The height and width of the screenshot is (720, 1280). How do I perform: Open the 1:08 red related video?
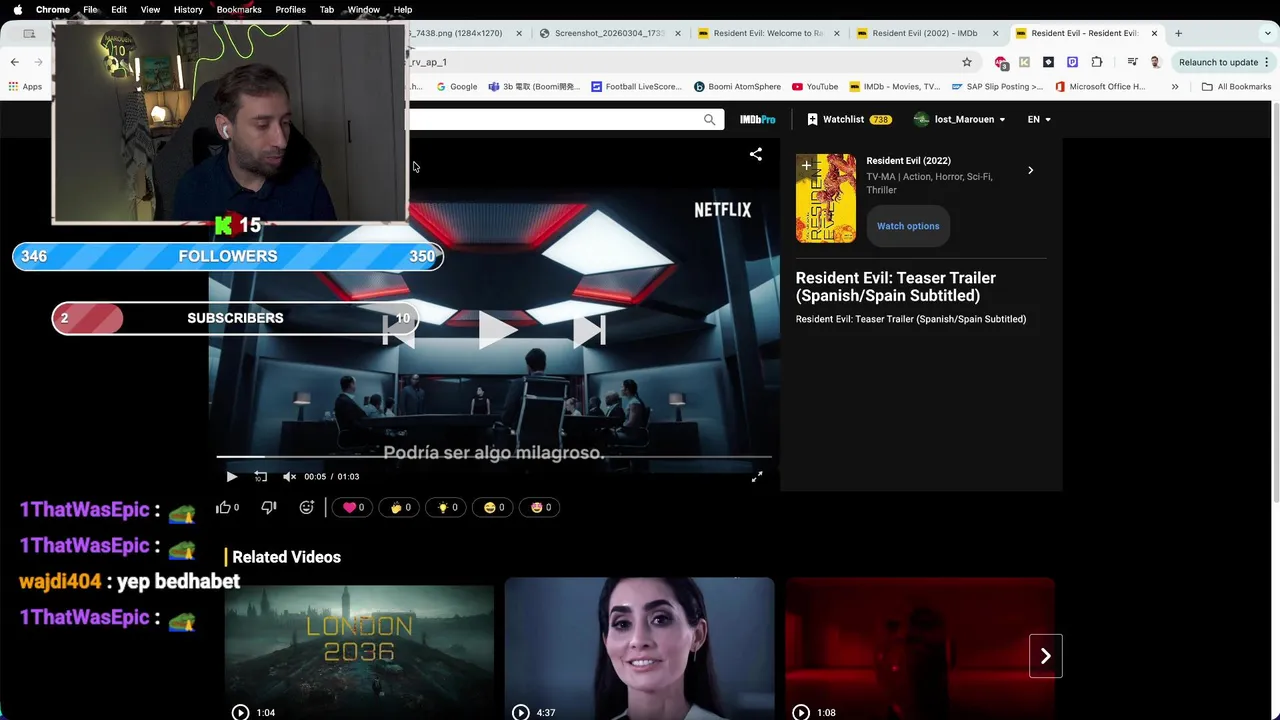(919, 648)
